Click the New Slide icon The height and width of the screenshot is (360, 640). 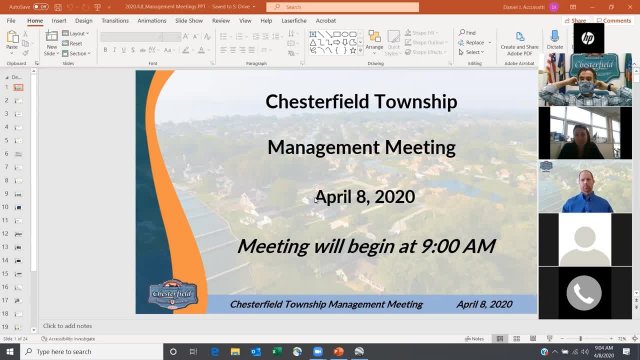click(x=51, y=37)
